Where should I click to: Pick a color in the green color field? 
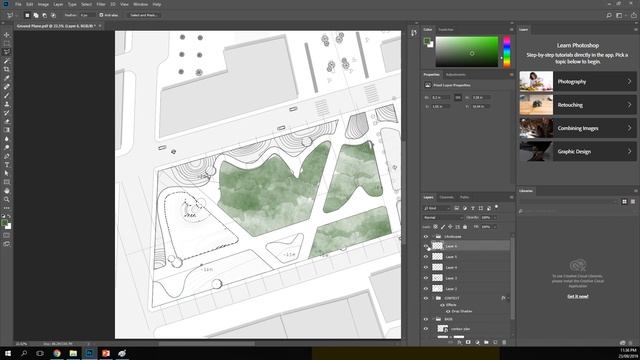click(467, 51)
